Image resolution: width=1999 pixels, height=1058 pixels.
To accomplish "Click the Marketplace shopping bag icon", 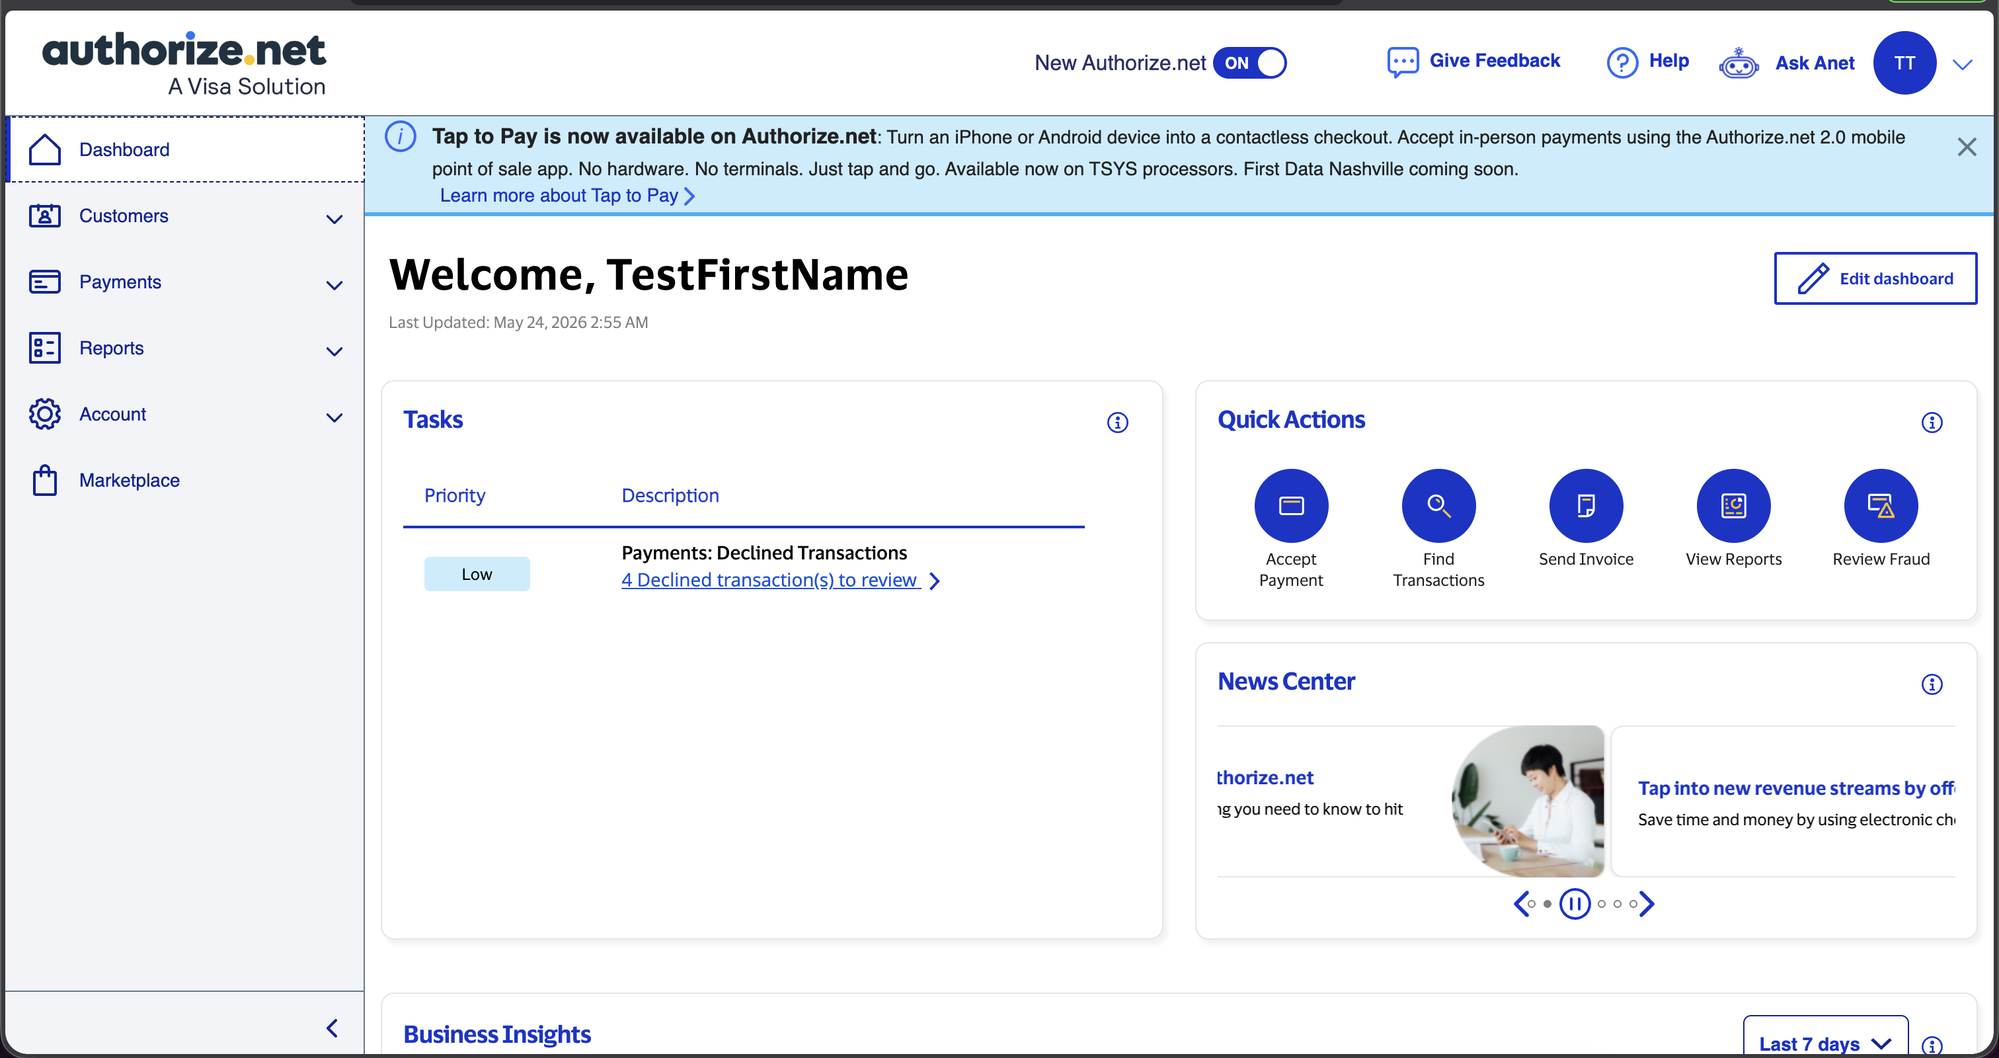I will coord(45,480).
